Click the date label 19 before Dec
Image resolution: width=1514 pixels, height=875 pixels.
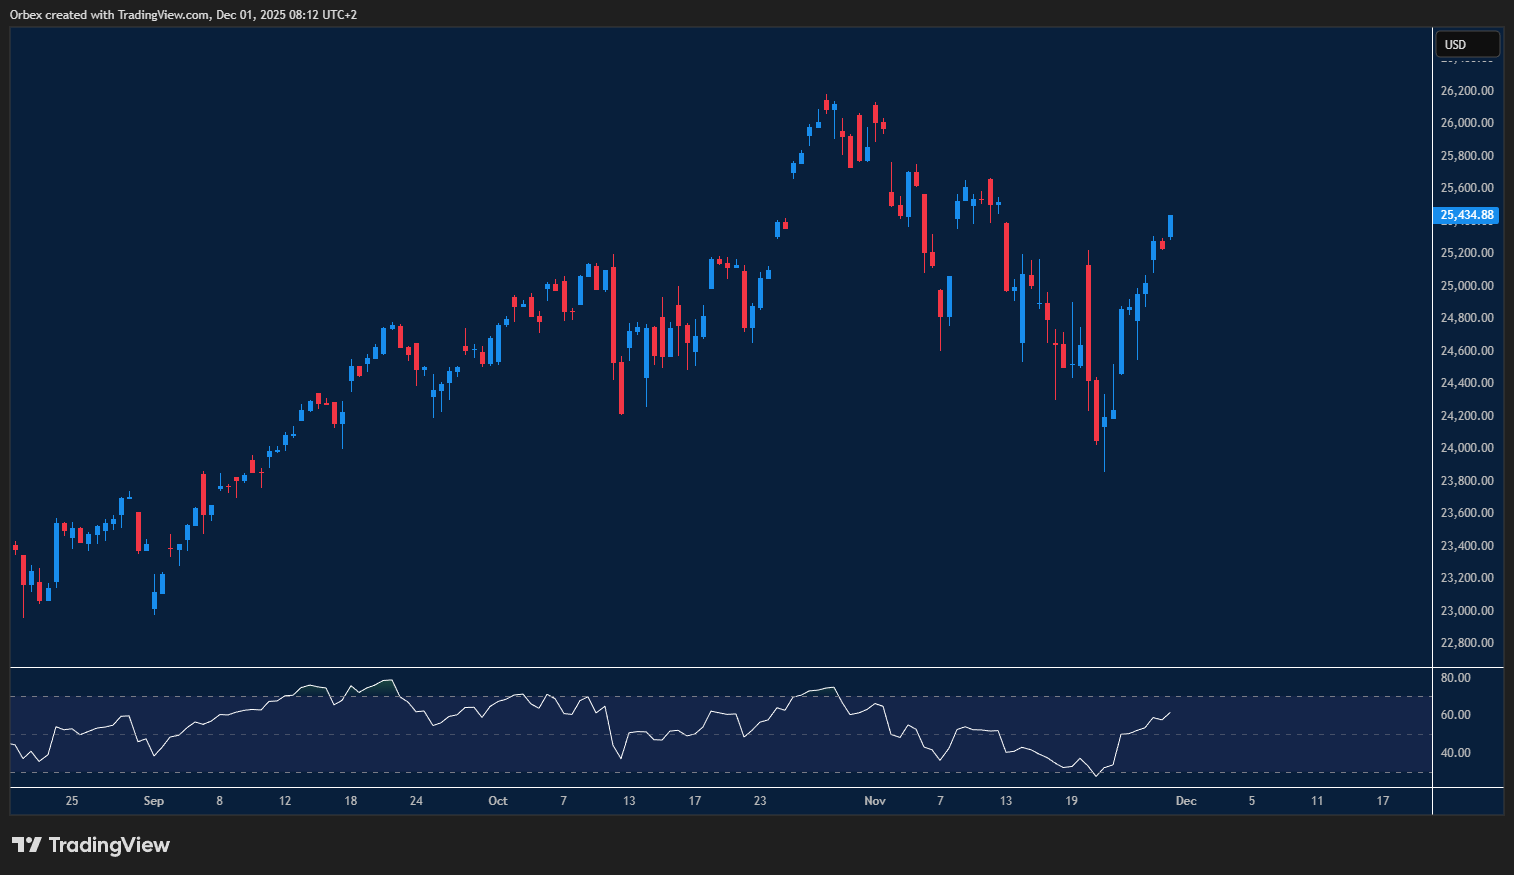tap(1071, 801)
